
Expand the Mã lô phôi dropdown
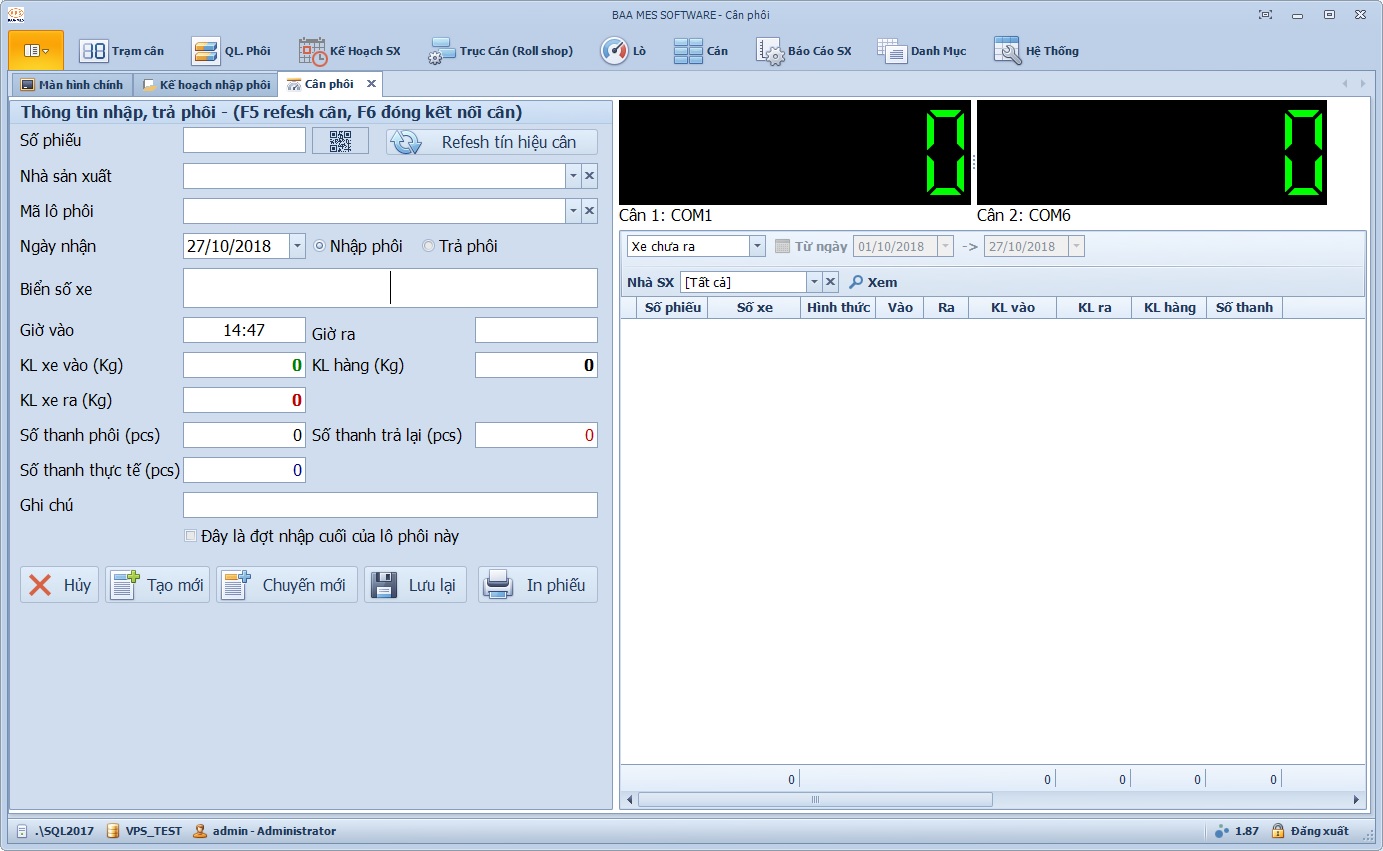573,211
